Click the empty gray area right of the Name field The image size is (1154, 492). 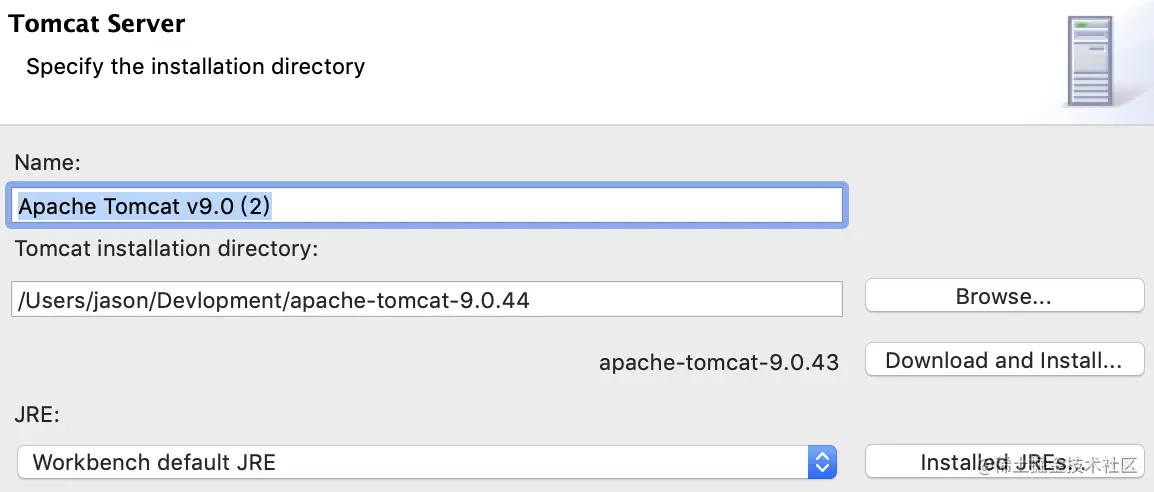[1000, 207]
